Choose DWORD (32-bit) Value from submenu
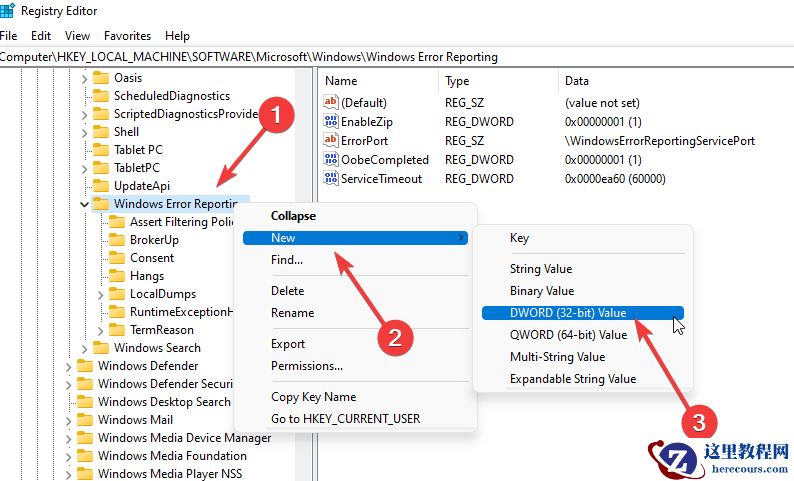Viewport: 794px width, 481px height. click(x=568, y=313)
